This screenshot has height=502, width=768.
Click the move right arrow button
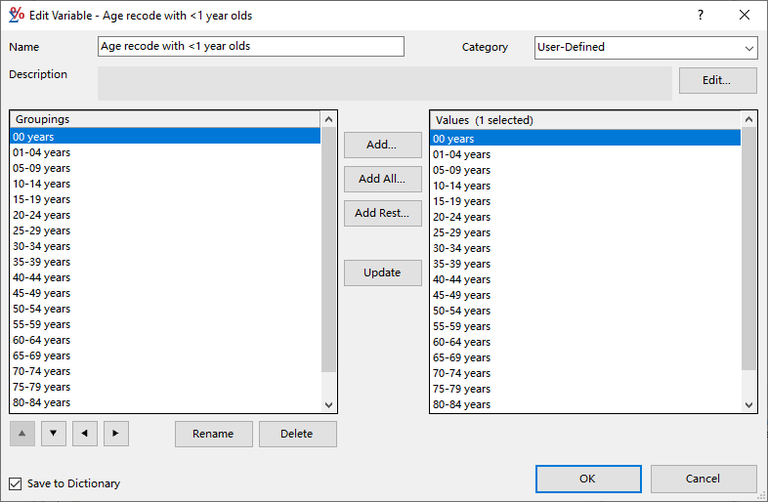(117, 433)
